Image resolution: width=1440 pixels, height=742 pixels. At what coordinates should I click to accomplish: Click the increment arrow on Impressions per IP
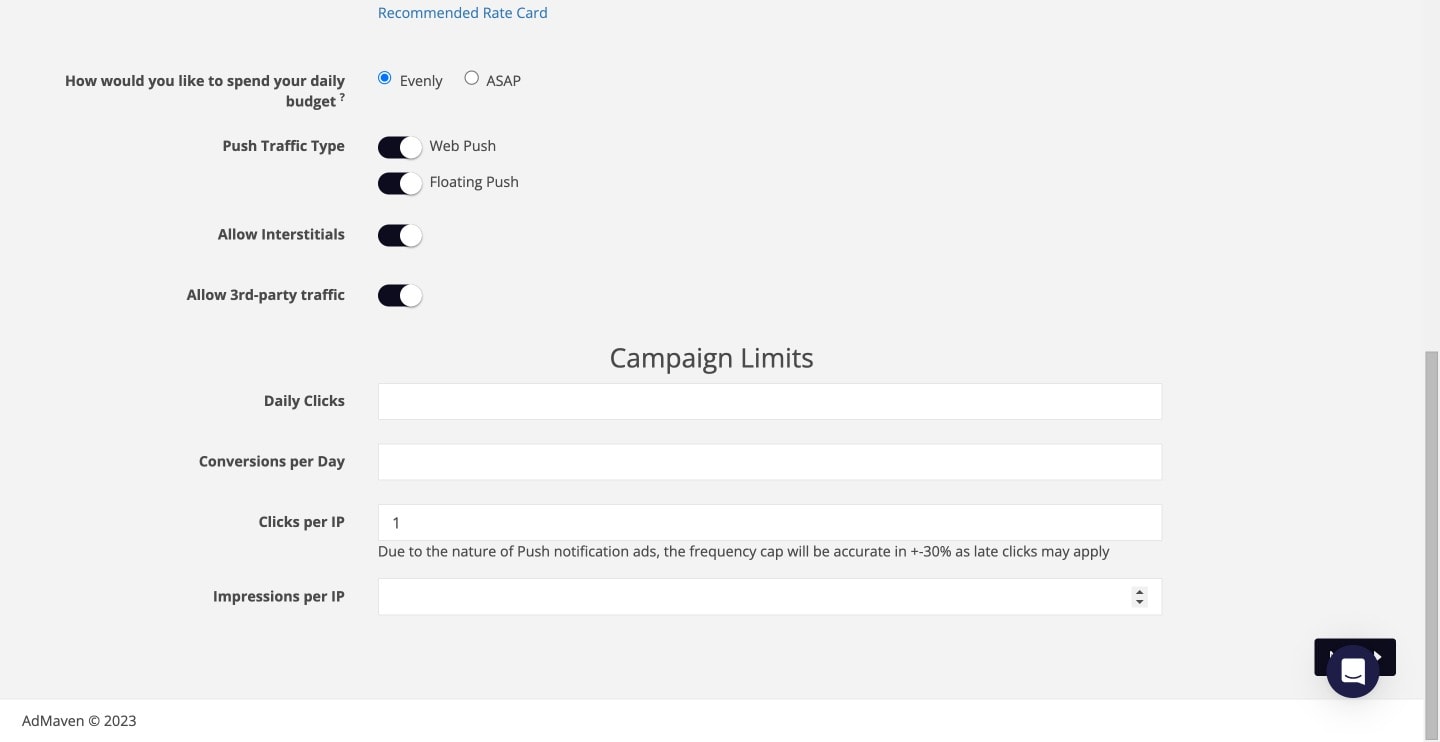pyautogui.click(x=1140, y=592)
